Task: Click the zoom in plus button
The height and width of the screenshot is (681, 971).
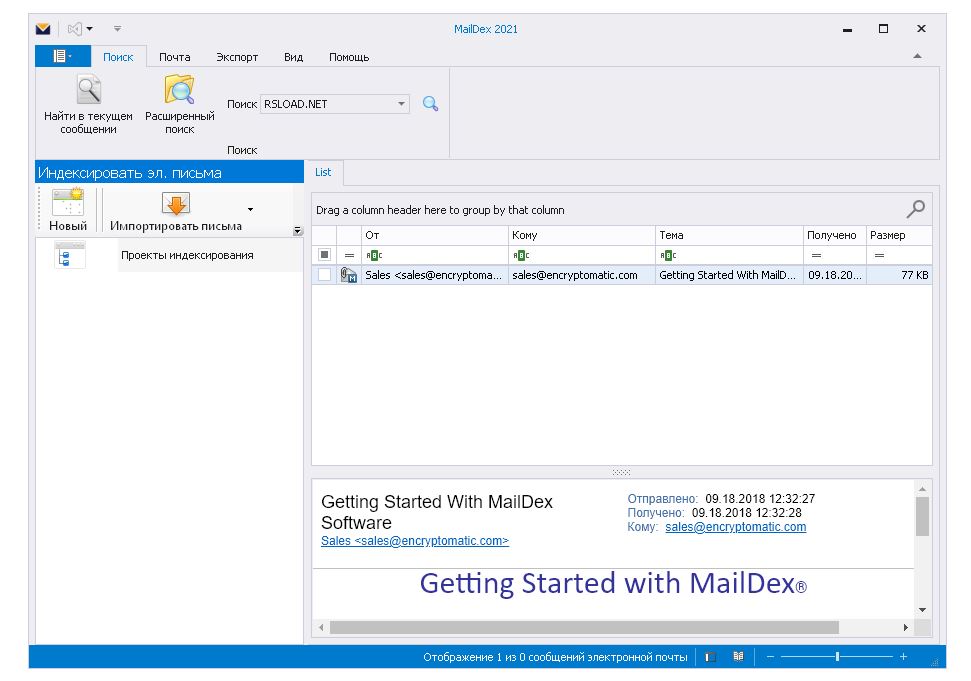Action: pos(904,657)
